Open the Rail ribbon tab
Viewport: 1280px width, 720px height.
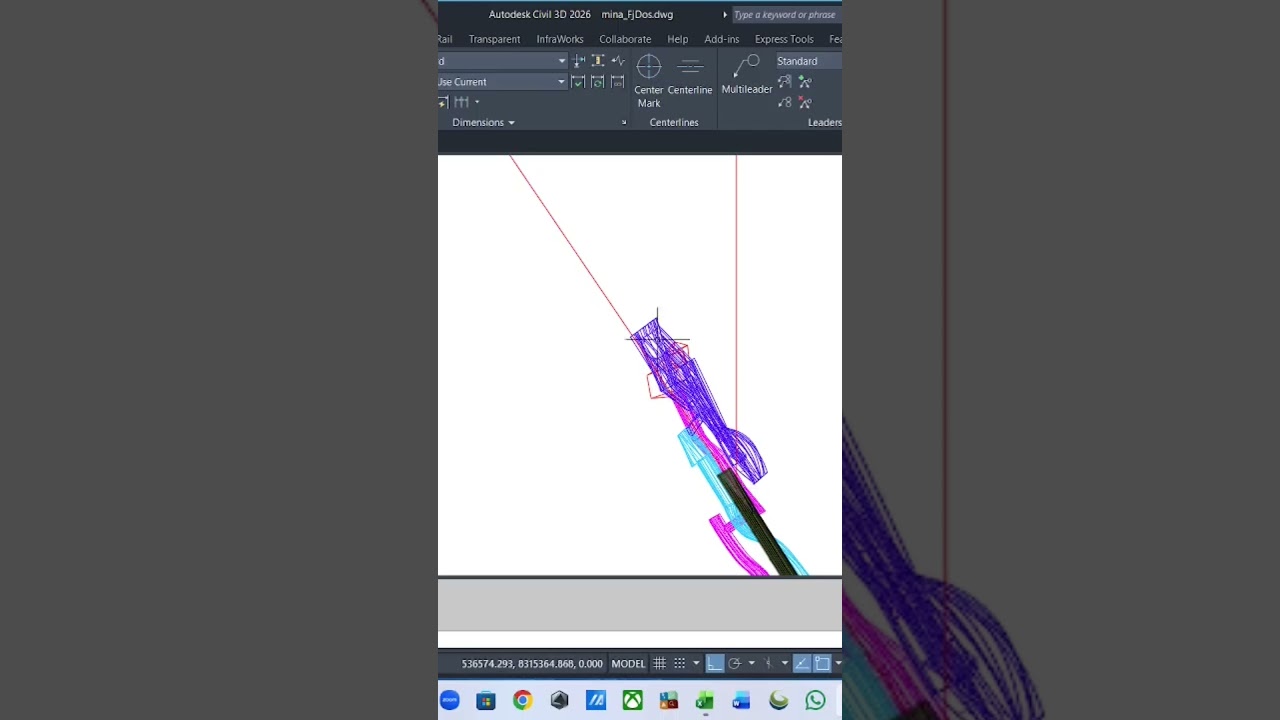(x=445, y=39)
